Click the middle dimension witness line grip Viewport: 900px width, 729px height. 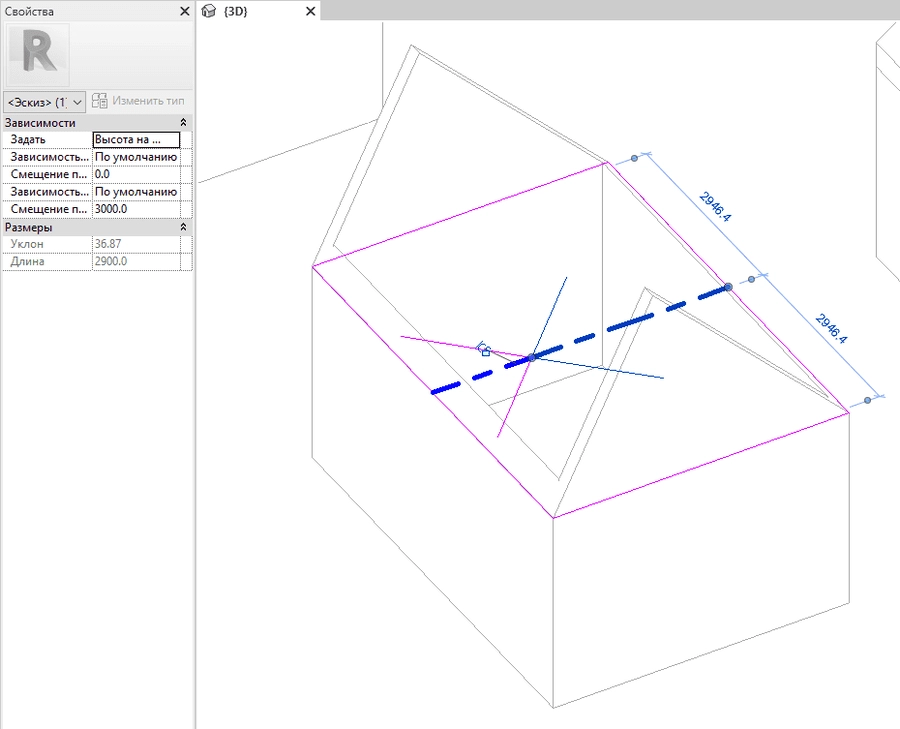click(751, 280)
